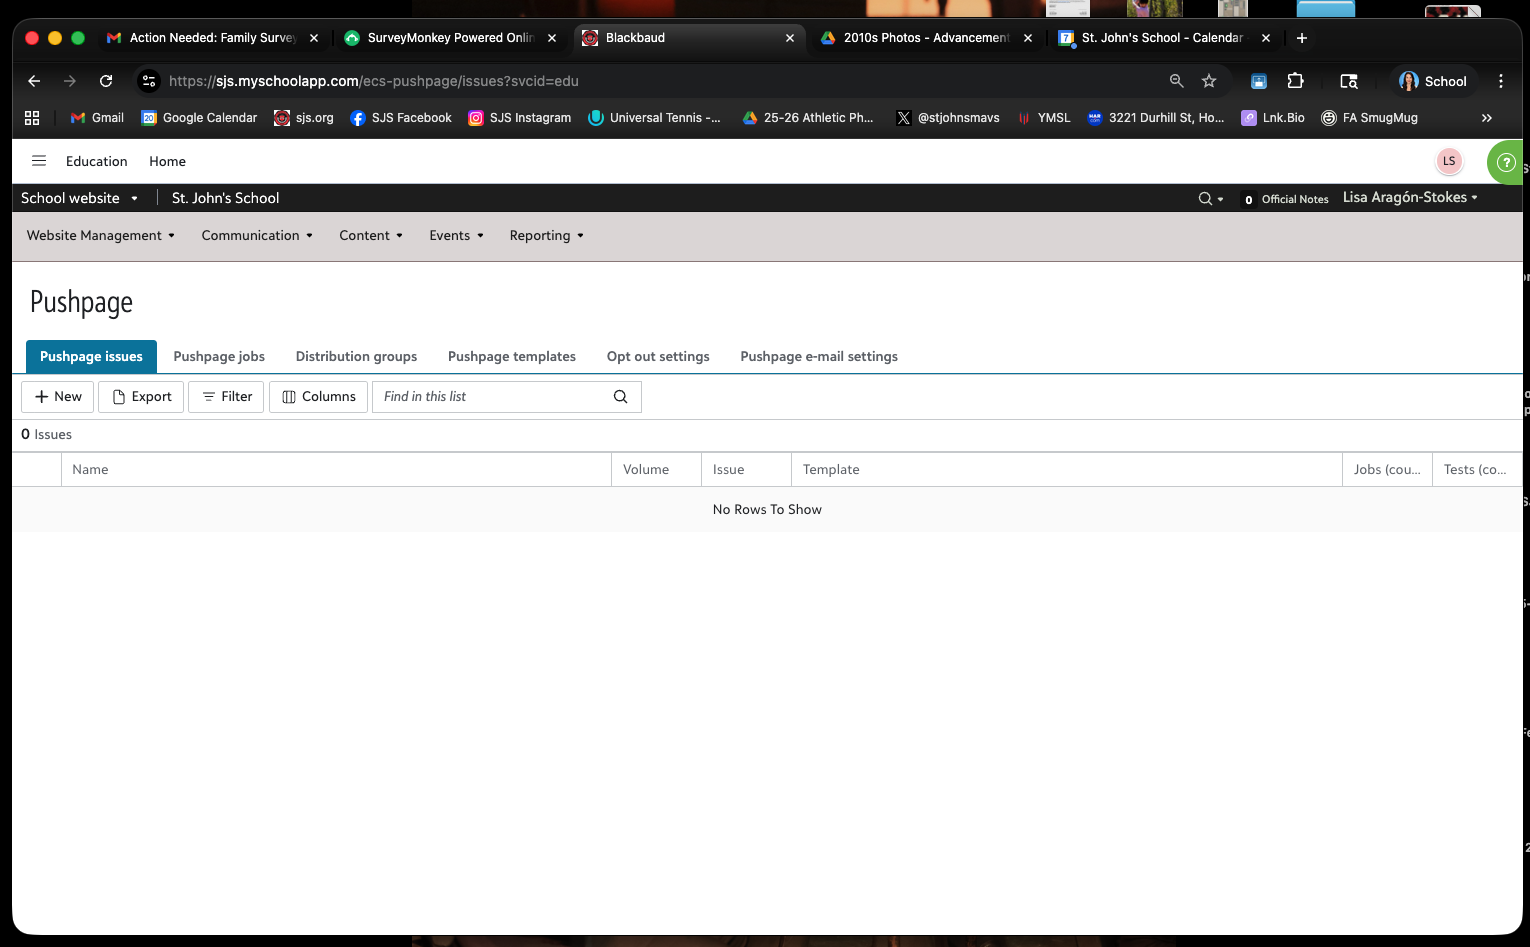
Task: Switch to Action Needed Gmail tab
Action: pyautogui.click(x=211, y=38)
